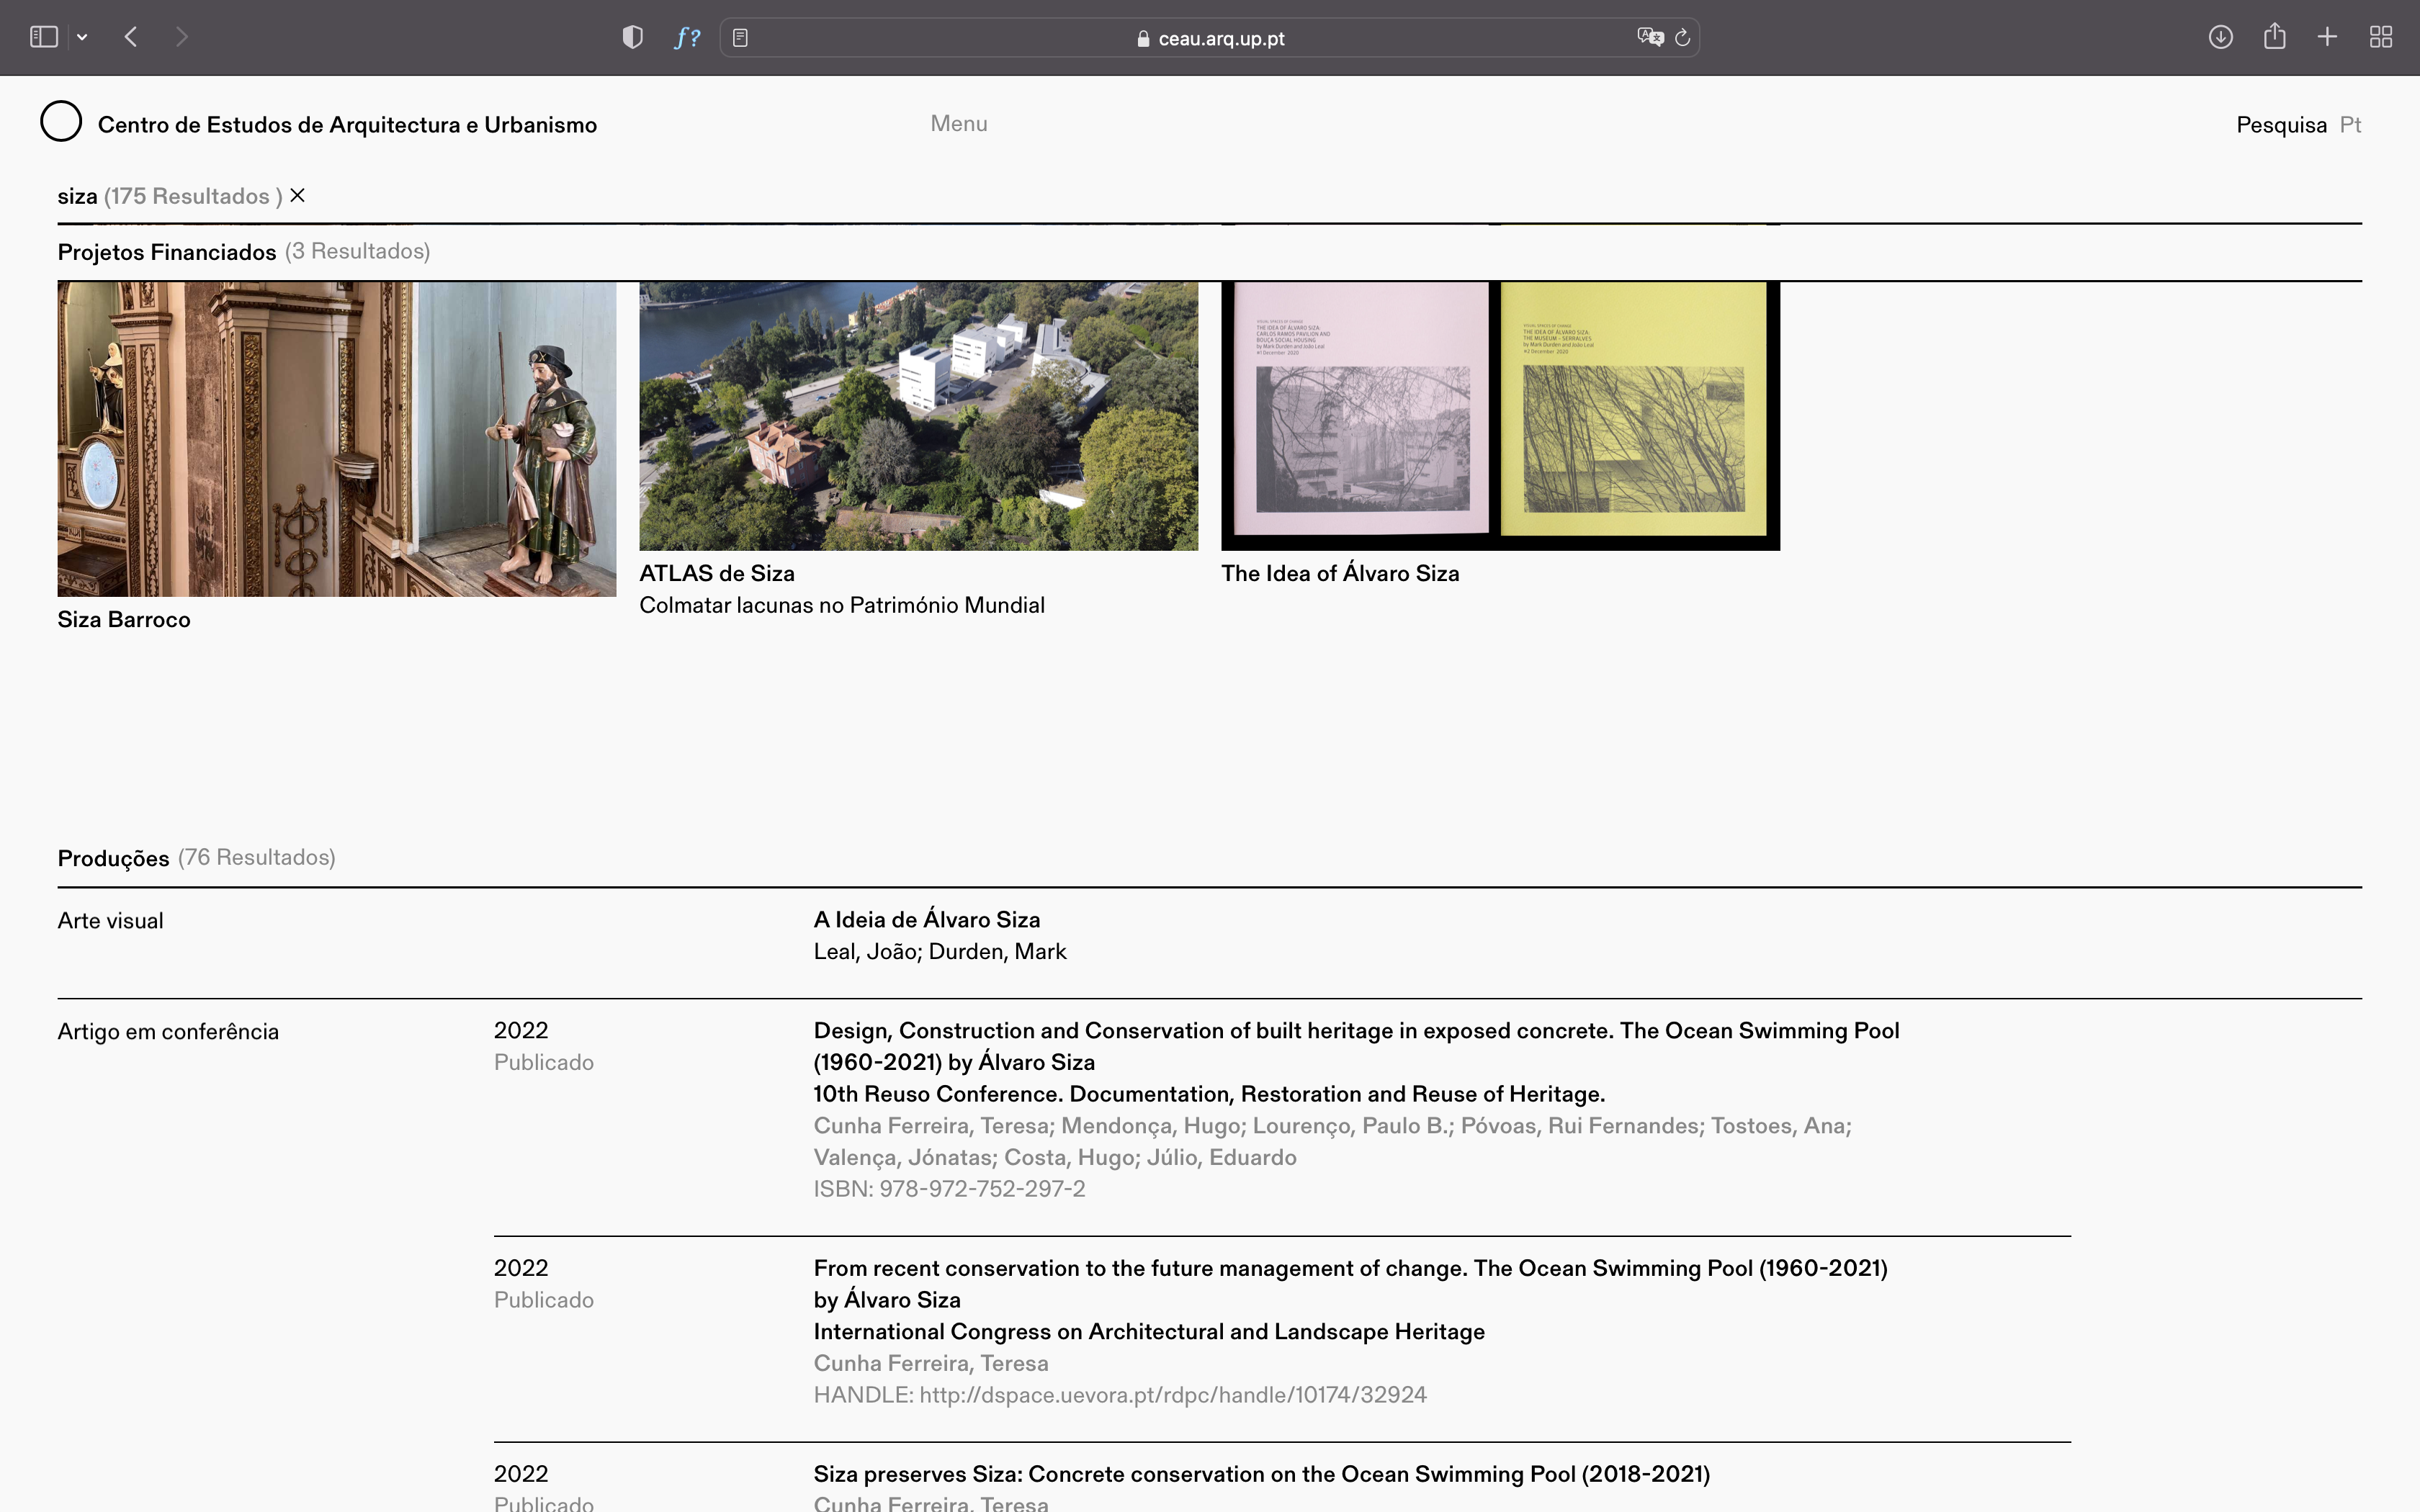The image size is (2420, 1512).
Task: Open the Pesquisa search
Action: click(x=2281, y=125)
